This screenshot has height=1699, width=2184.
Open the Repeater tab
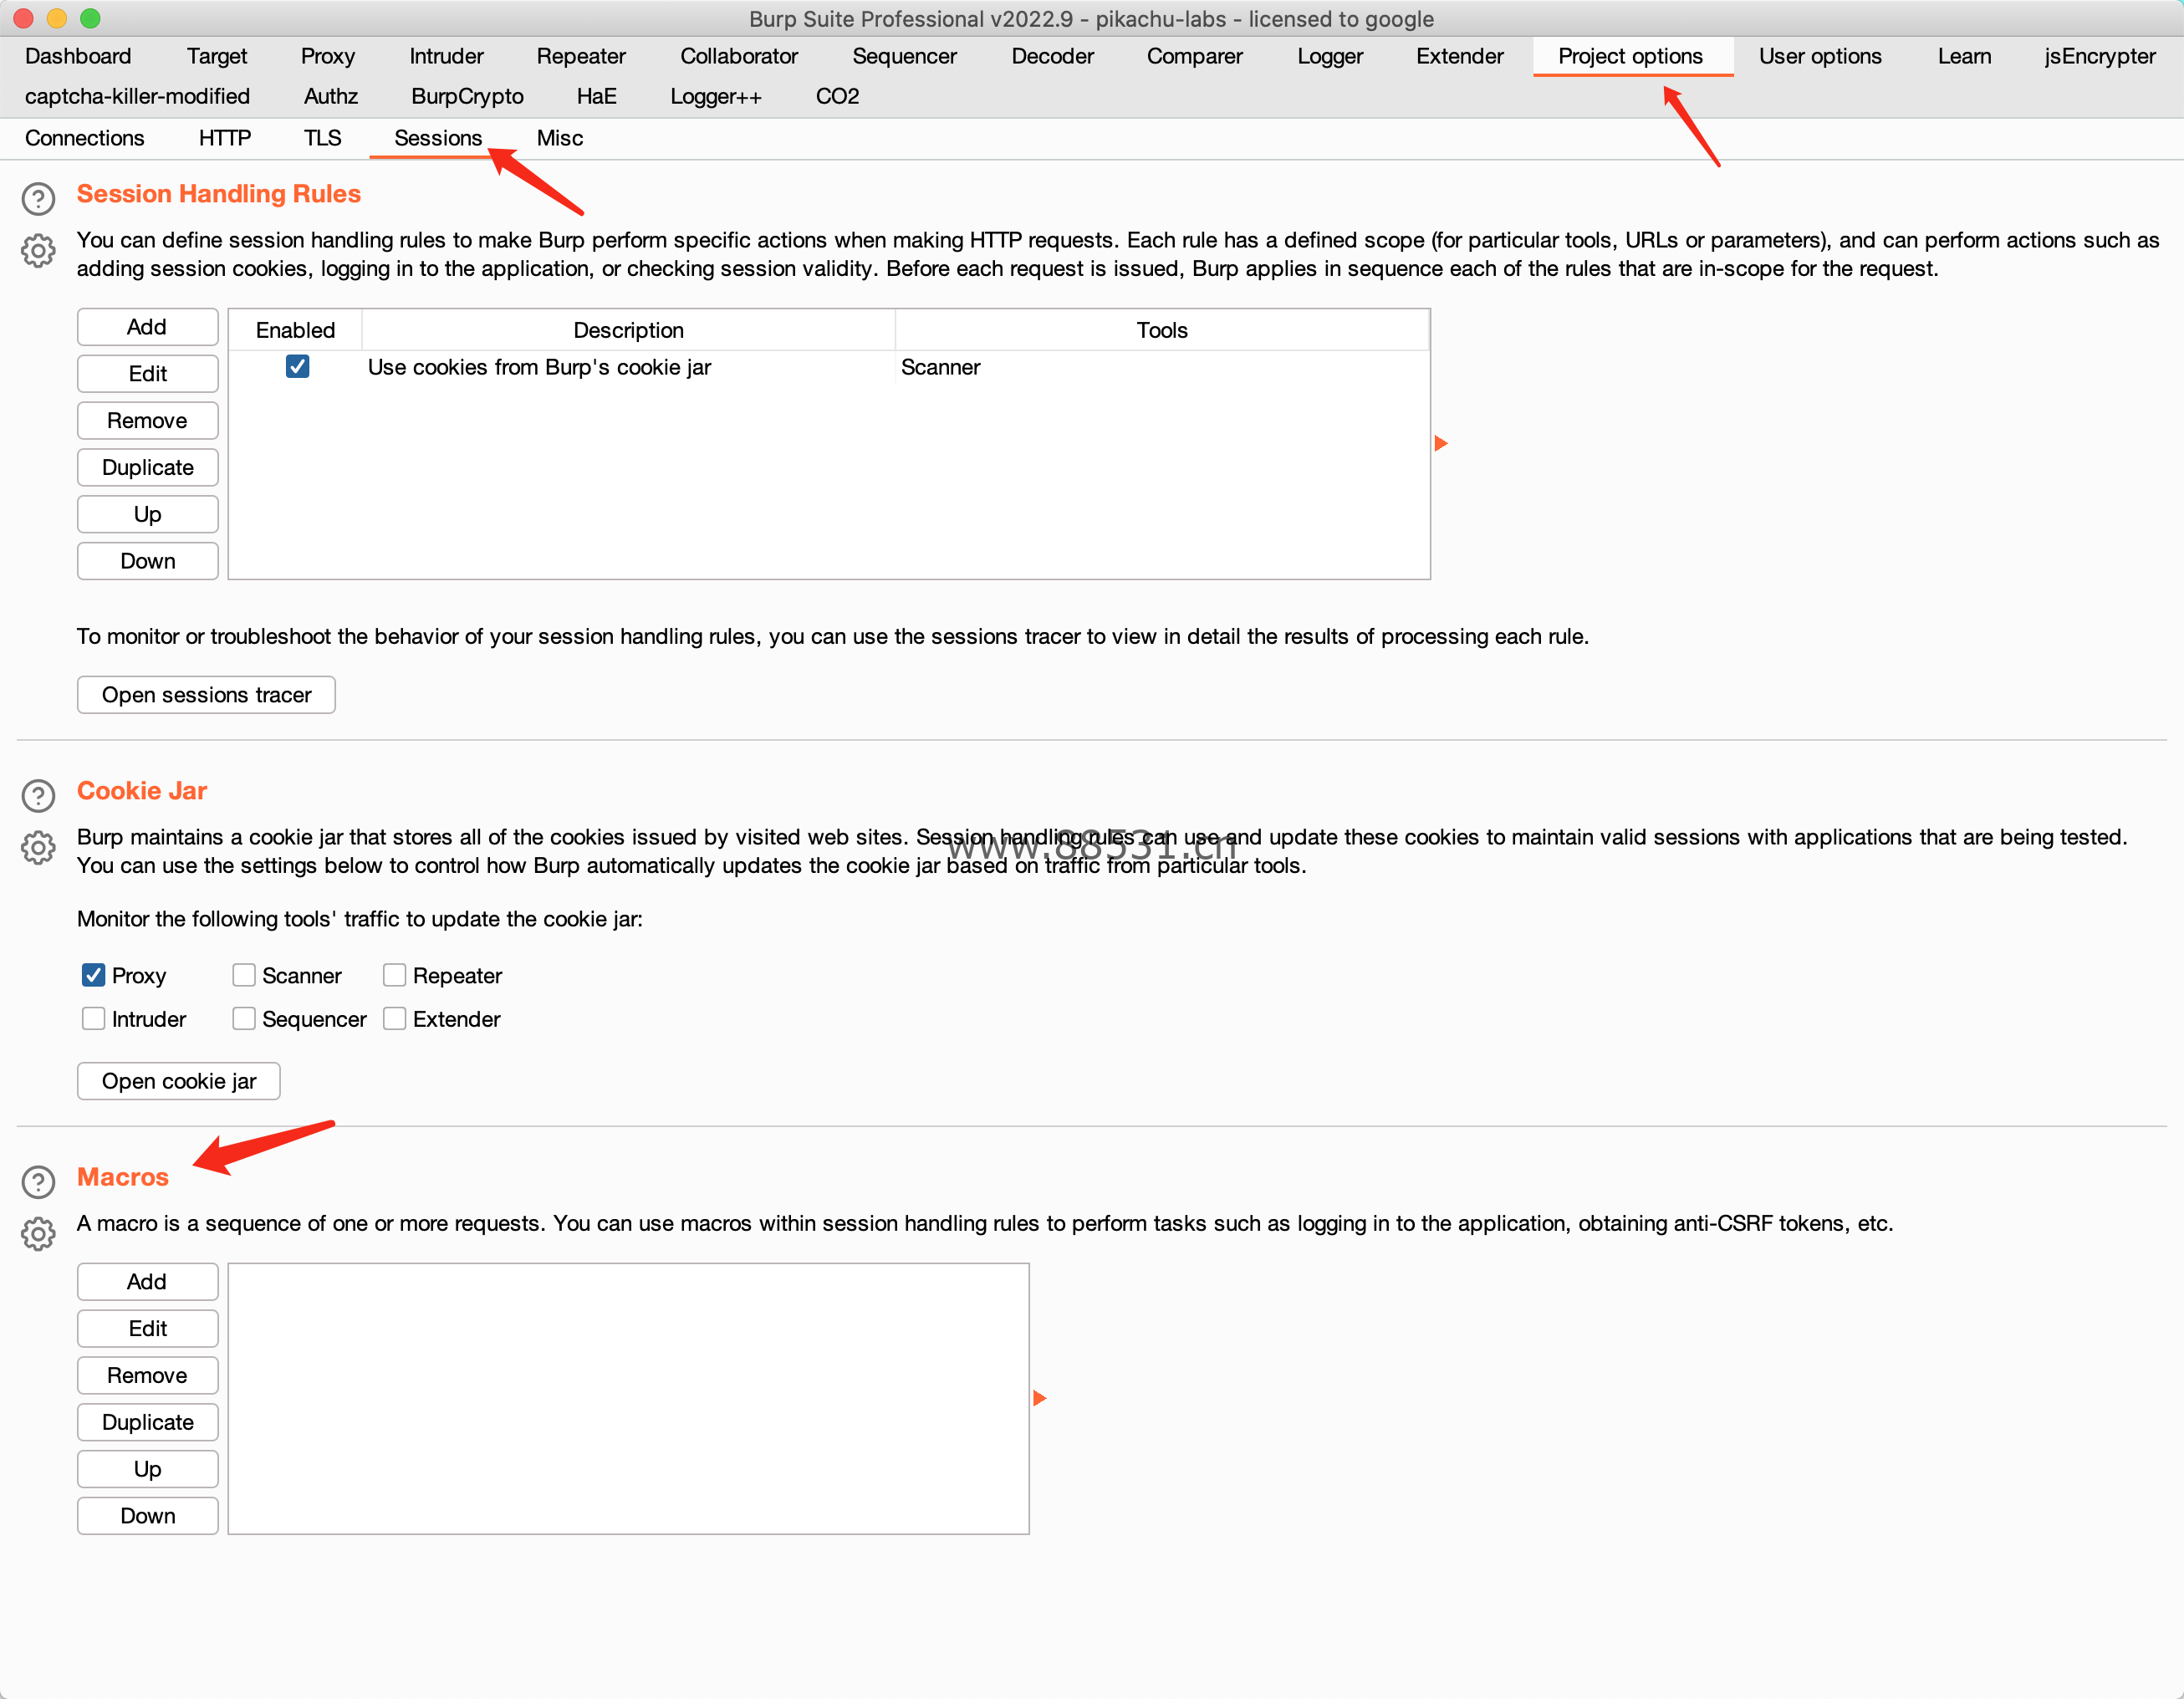[x=581, y=56]
